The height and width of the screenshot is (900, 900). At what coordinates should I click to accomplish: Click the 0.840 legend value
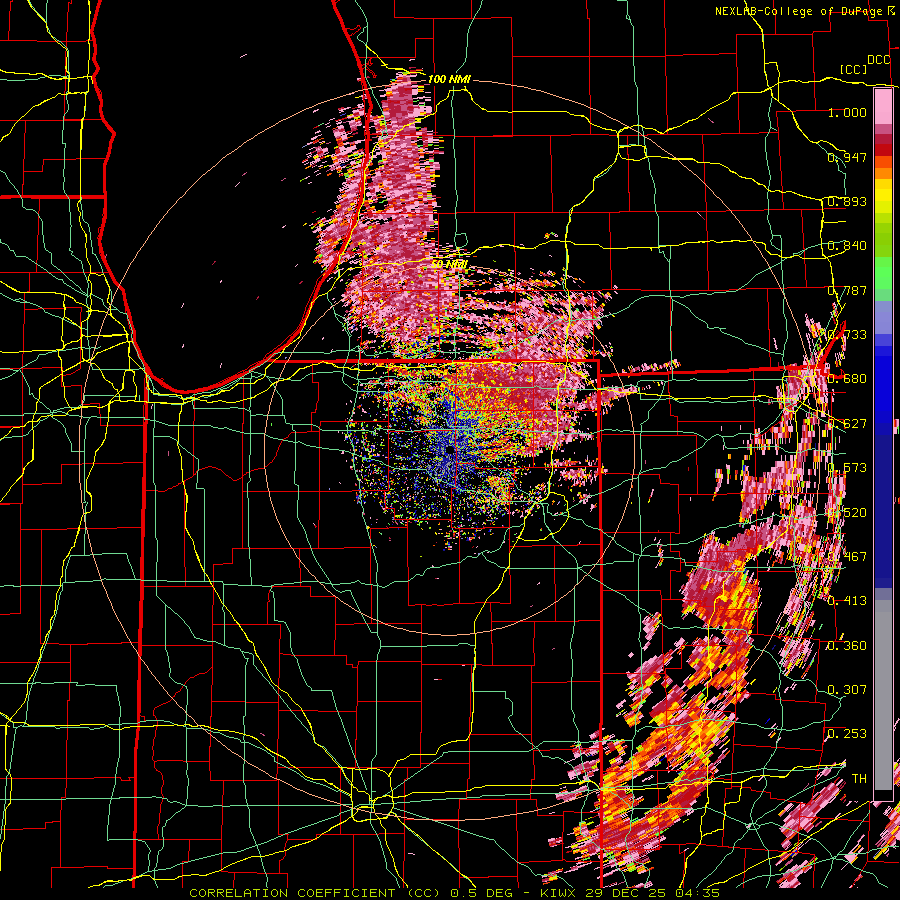(847, 246)
